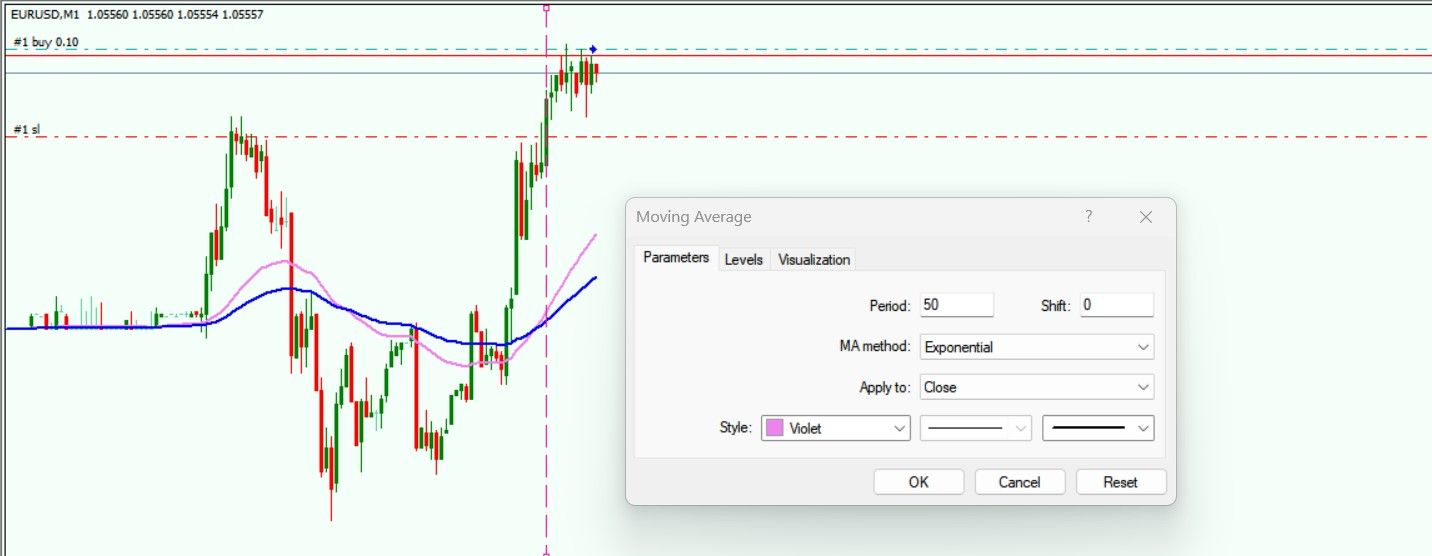This screenshot has height=556, width=1432.
Task: Click the Shift input field
Action: point(1117,305)
